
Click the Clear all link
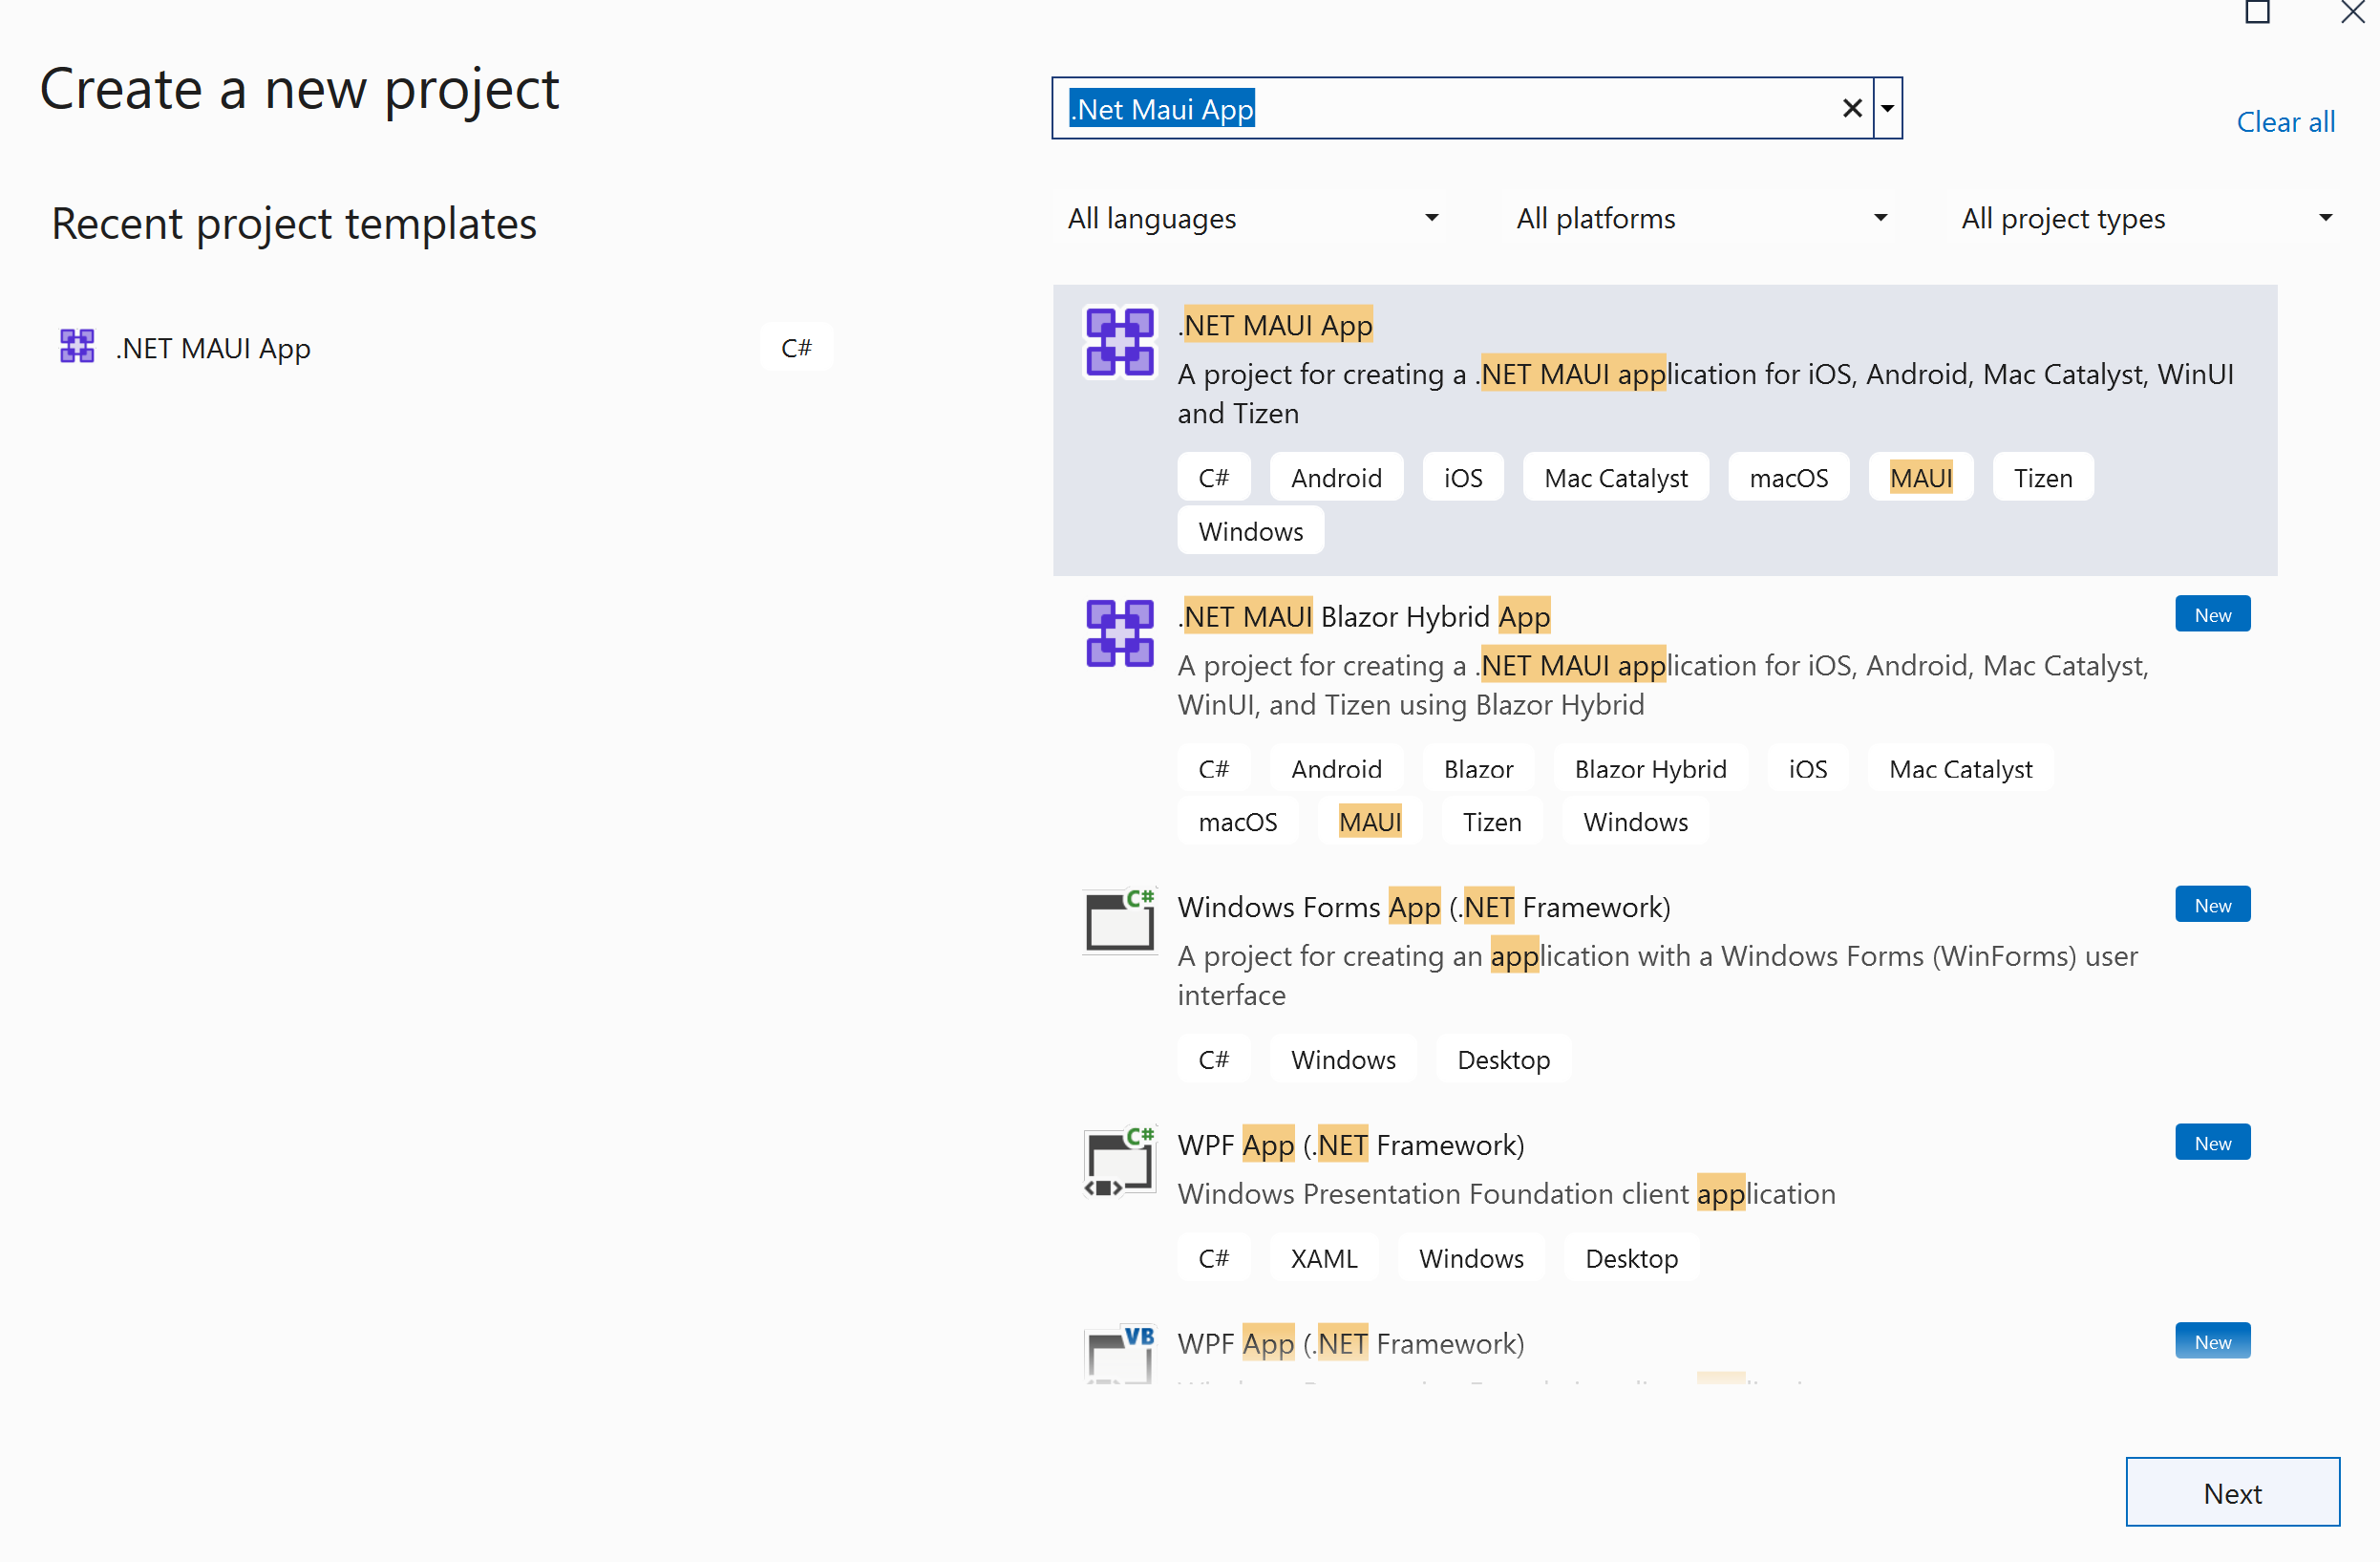coord(2285,122)
